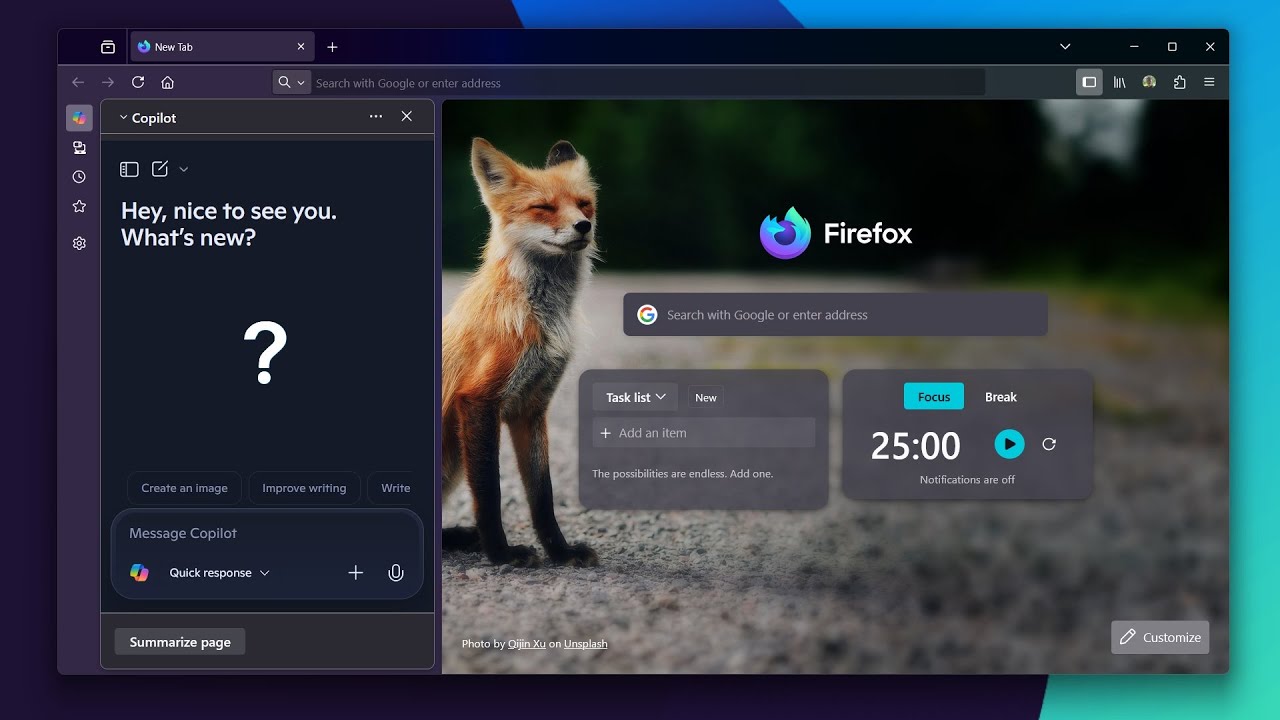
Task: Start the focus timer play button
Action: (1009, 444)
